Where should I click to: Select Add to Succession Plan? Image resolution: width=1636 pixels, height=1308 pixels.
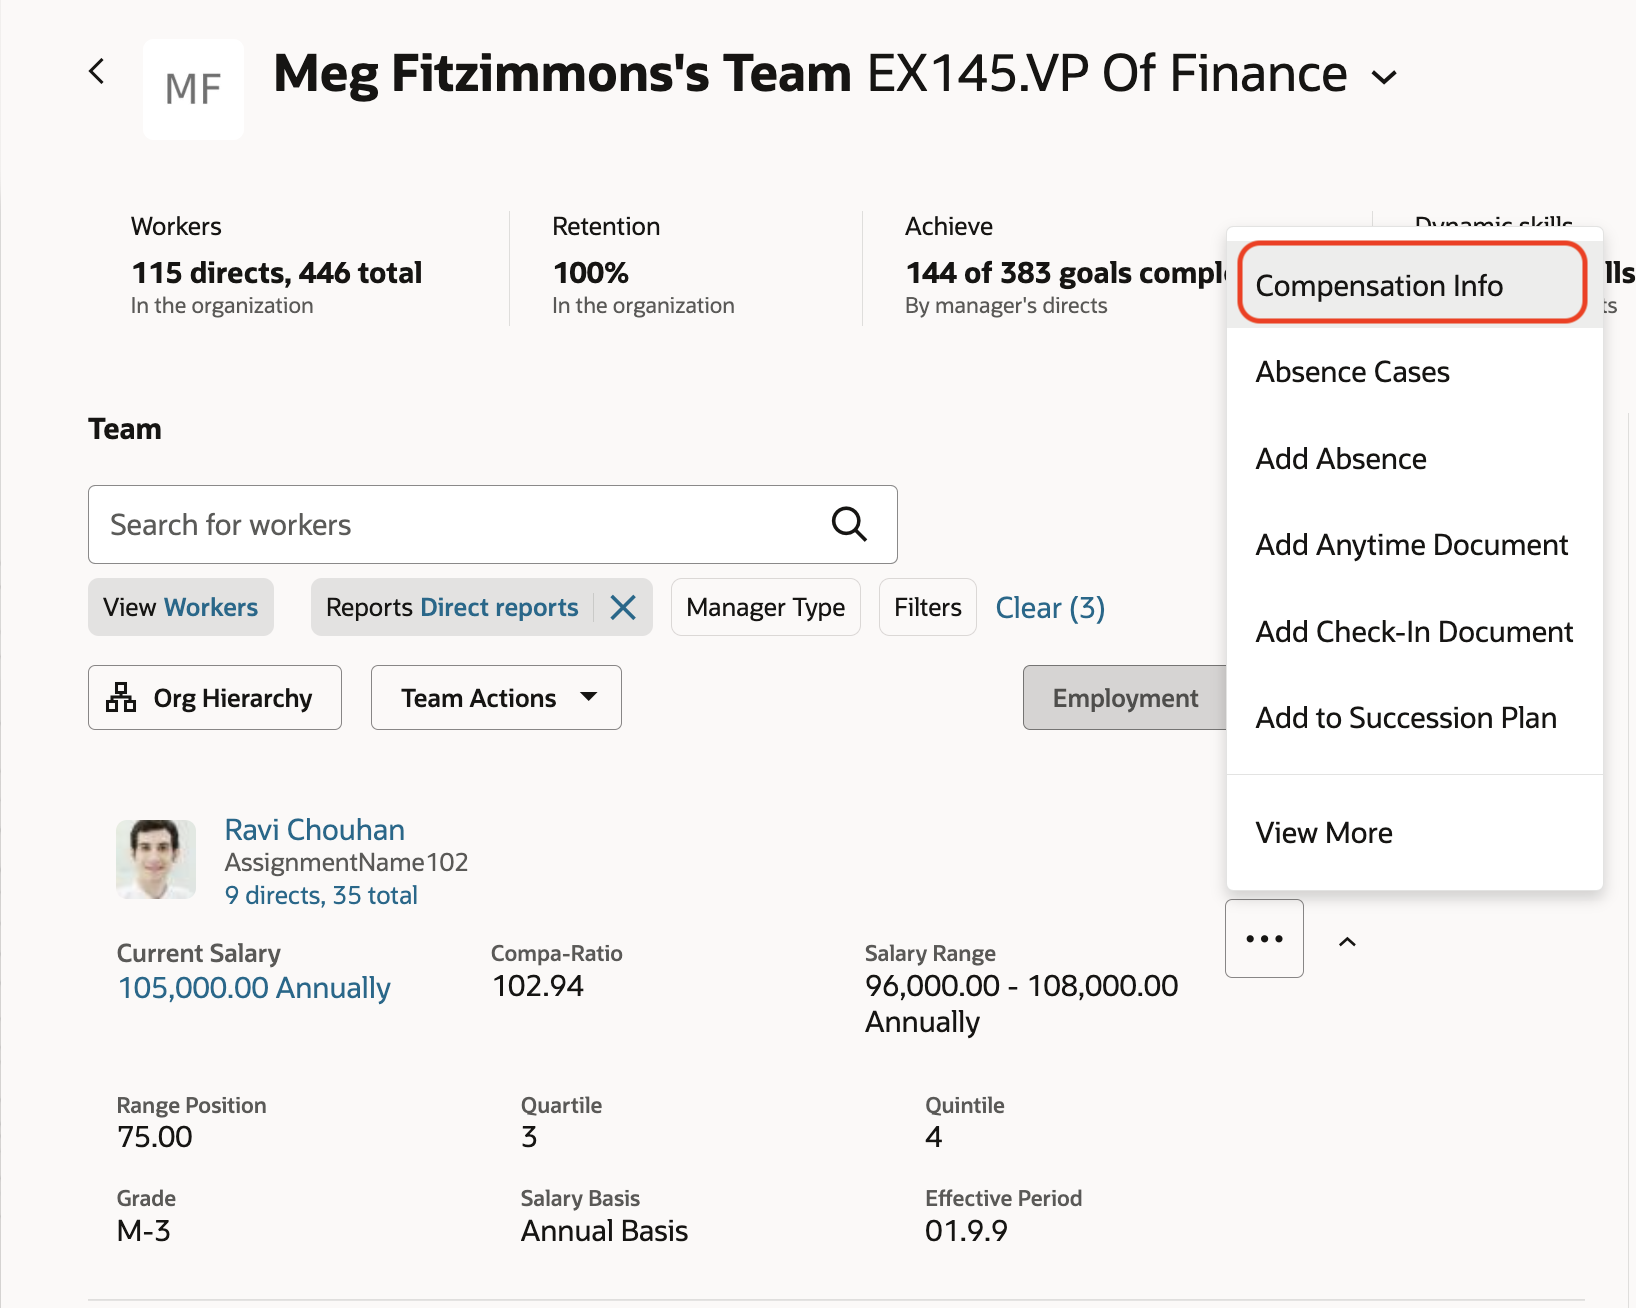(1406, 718)
